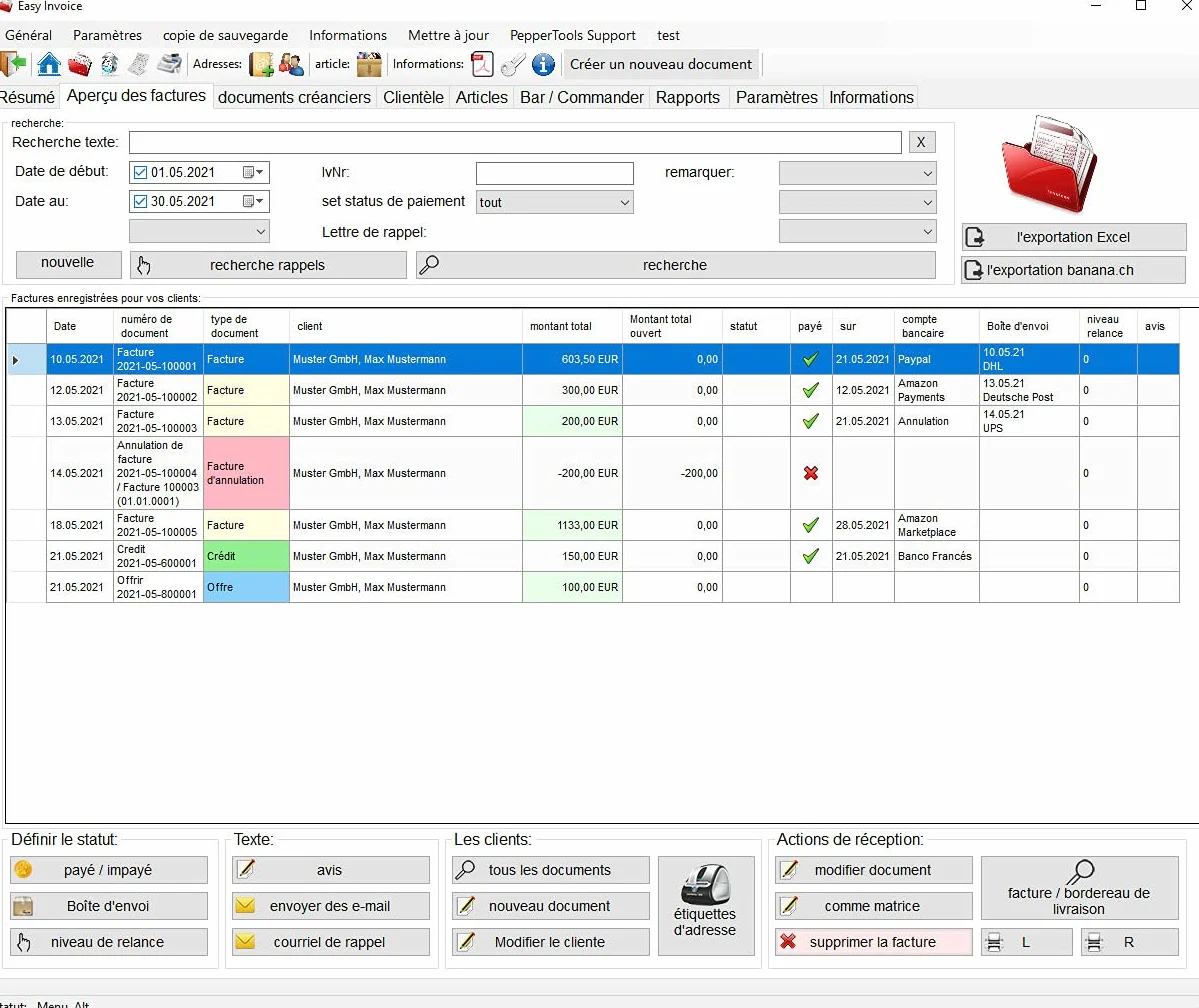Viewport: 1199px width, 1008px height.
Task: Open the customers people icon
Action: click(x=291, y=64)
